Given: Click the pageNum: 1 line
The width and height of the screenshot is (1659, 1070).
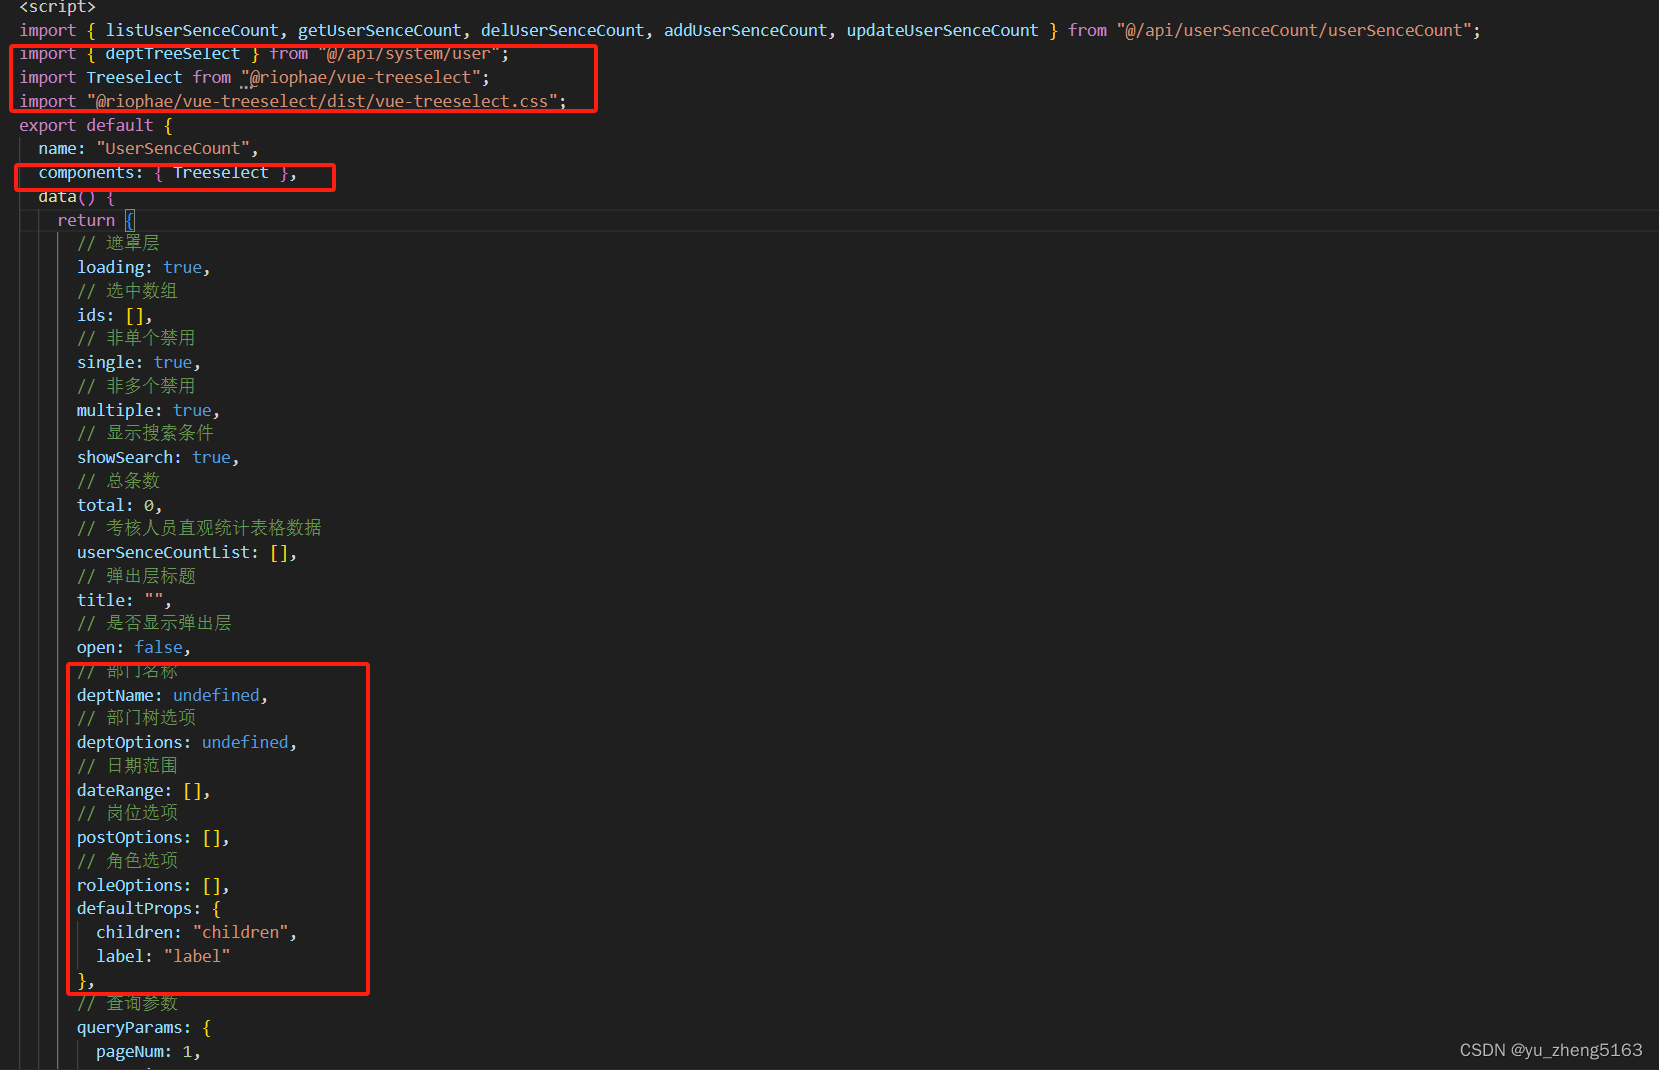Looking at the screenshot, I should (148, 1052).
